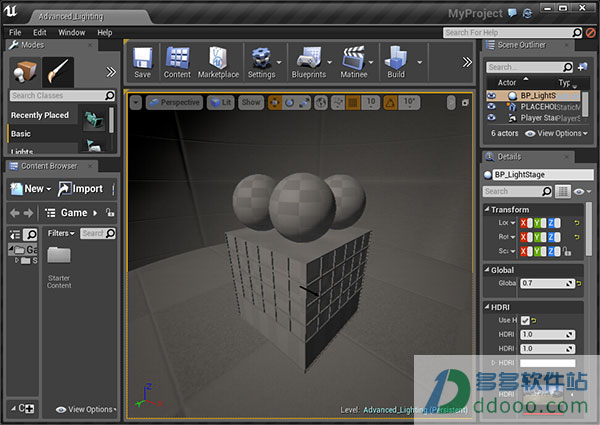Screen dimensions: 600x425
Task: Click the Import button in Content Browser
Action: point(80,189)
